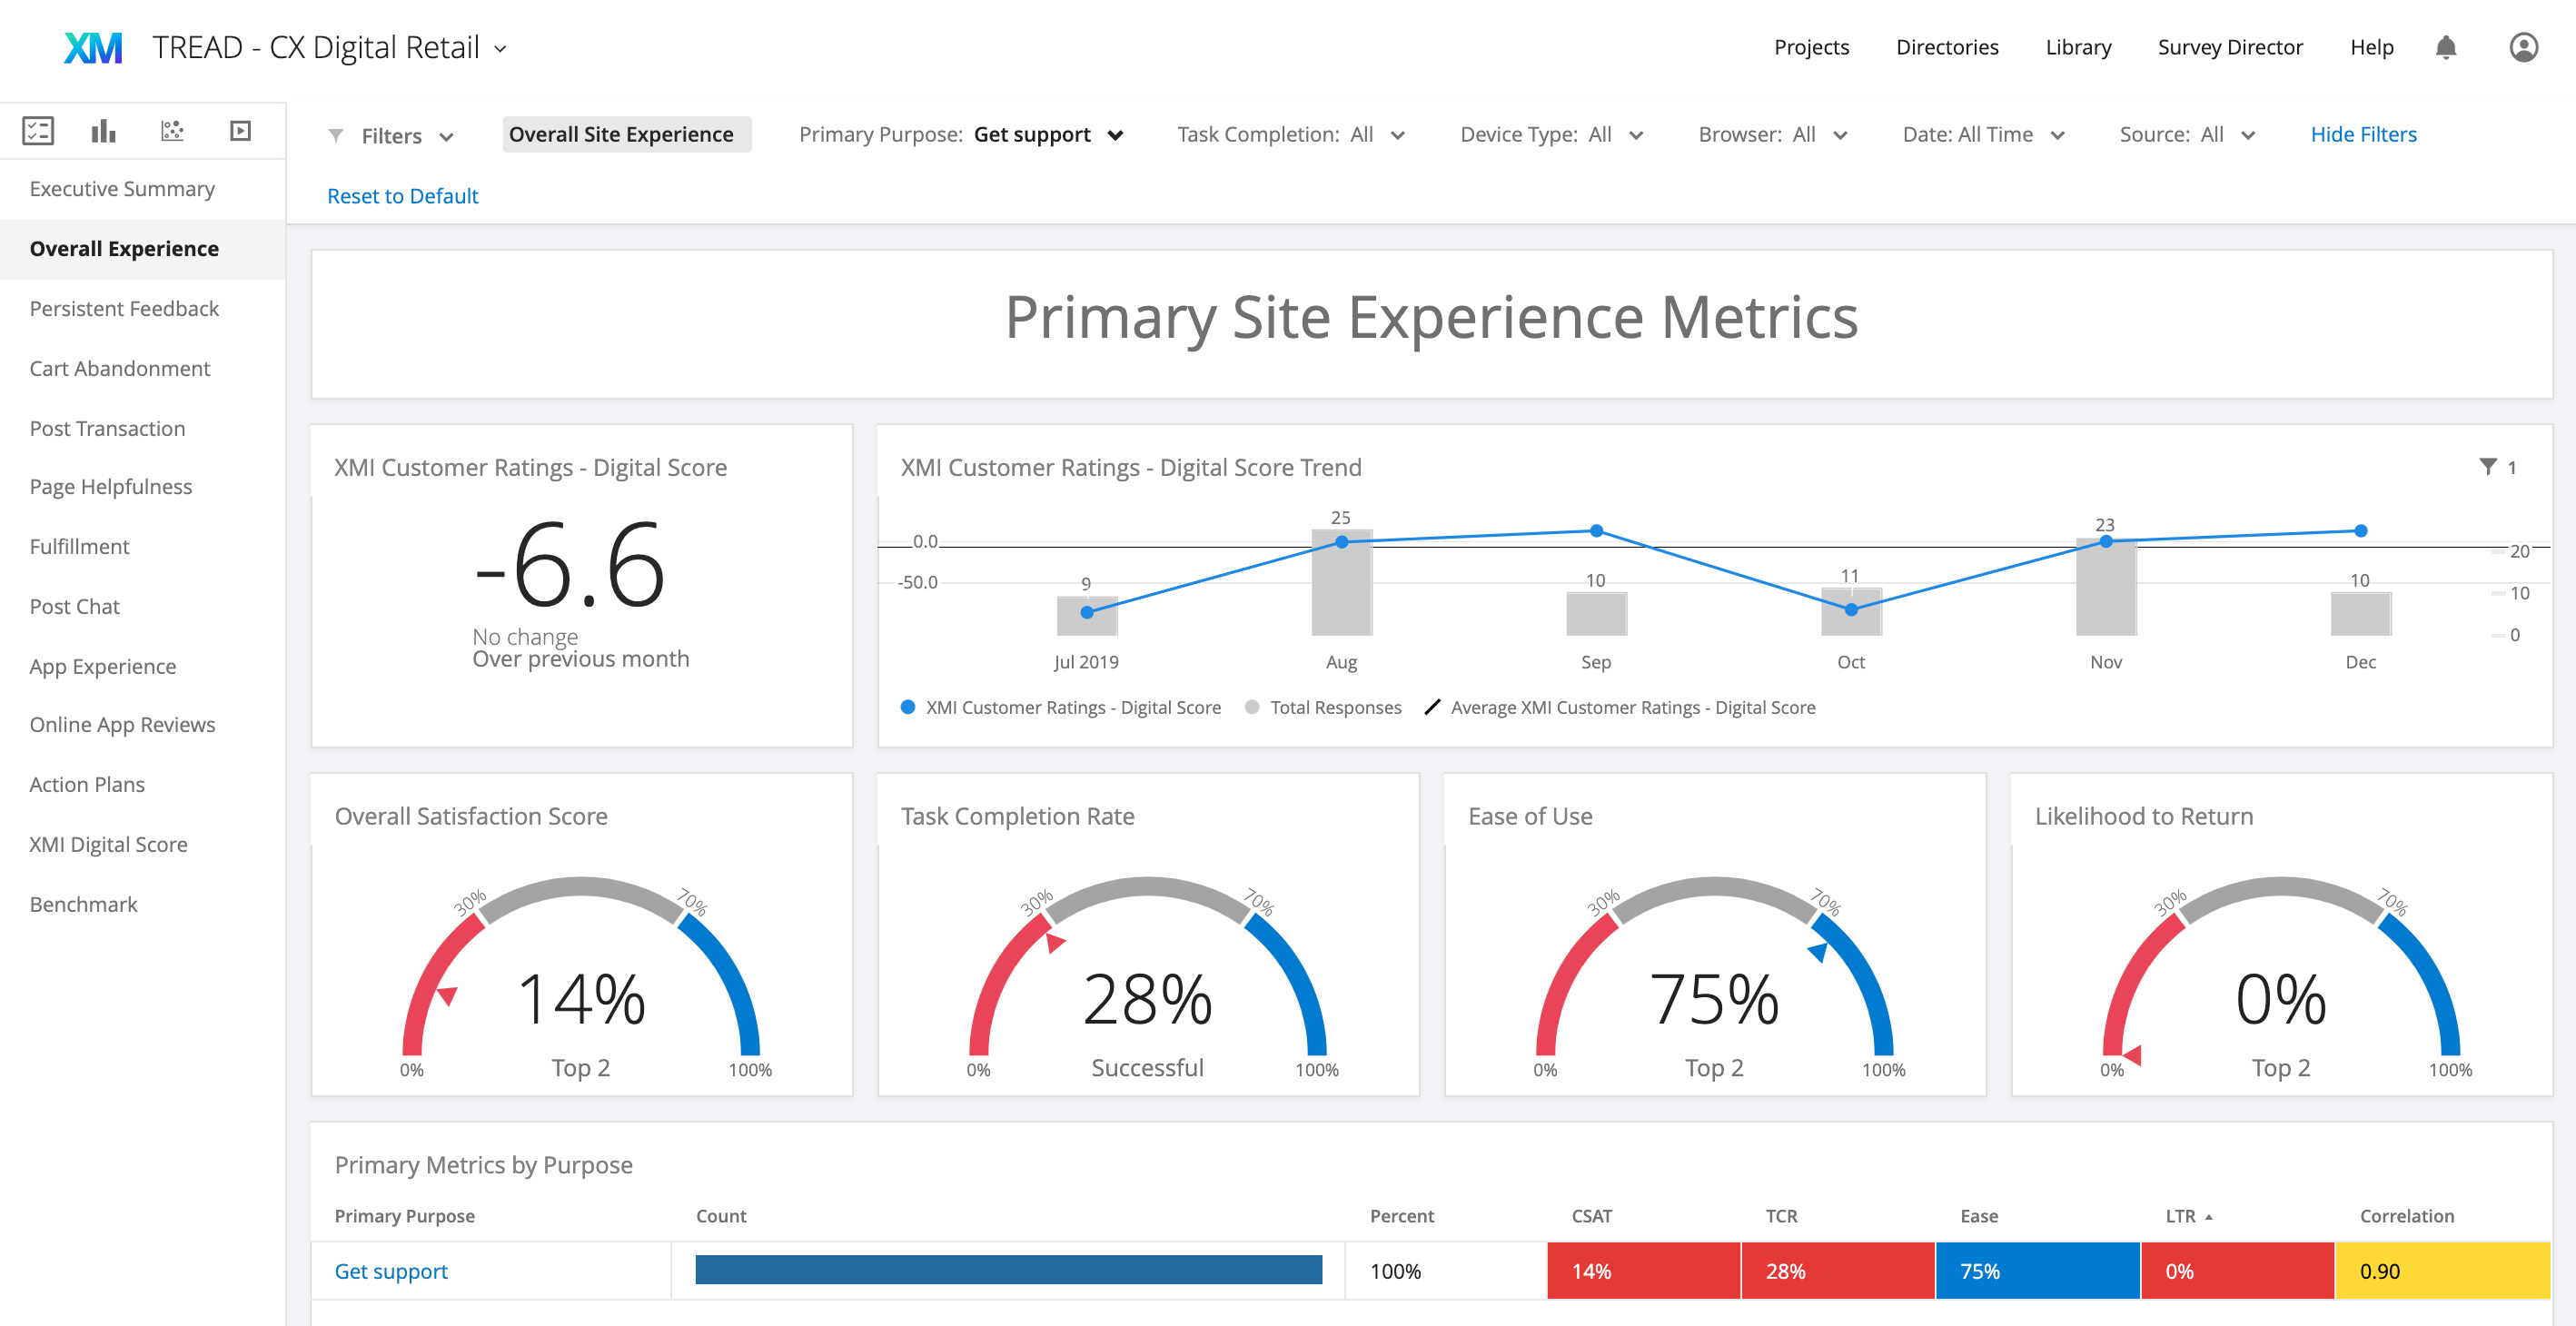Select the checklist survey icon in sidebar
This screenshot has height=1326, width=2576.
coord(38,131)
